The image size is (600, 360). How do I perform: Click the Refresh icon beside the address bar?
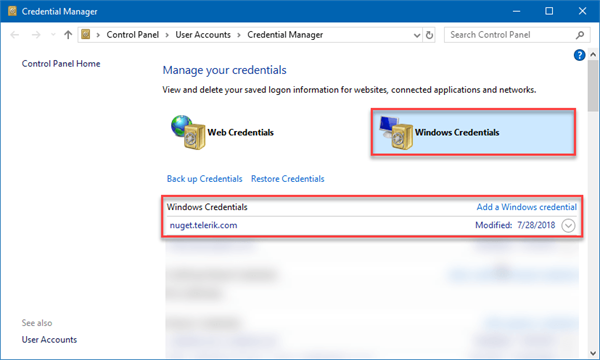tap(429, 35)
